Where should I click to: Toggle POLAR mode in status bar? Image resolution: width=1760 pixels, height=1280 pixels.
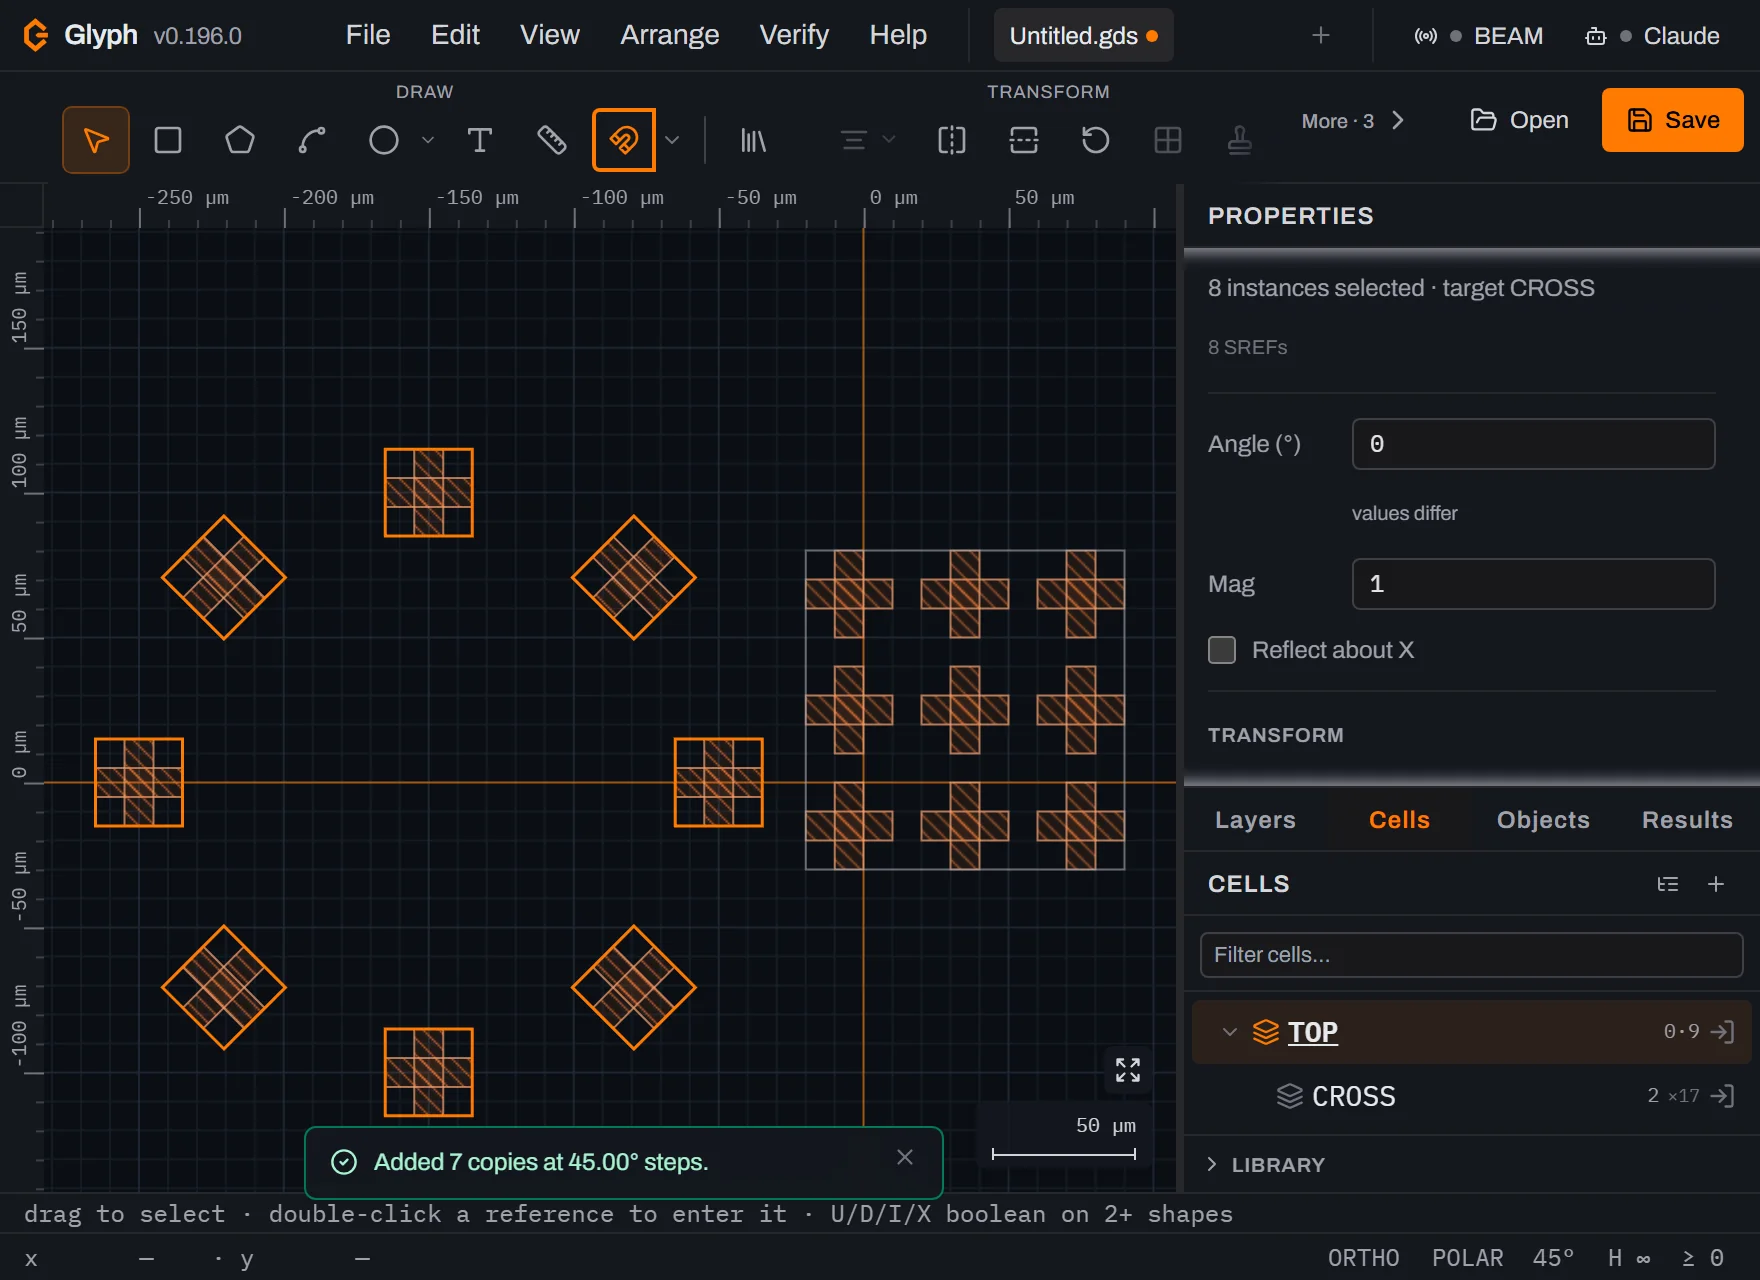[1468, 1258]
